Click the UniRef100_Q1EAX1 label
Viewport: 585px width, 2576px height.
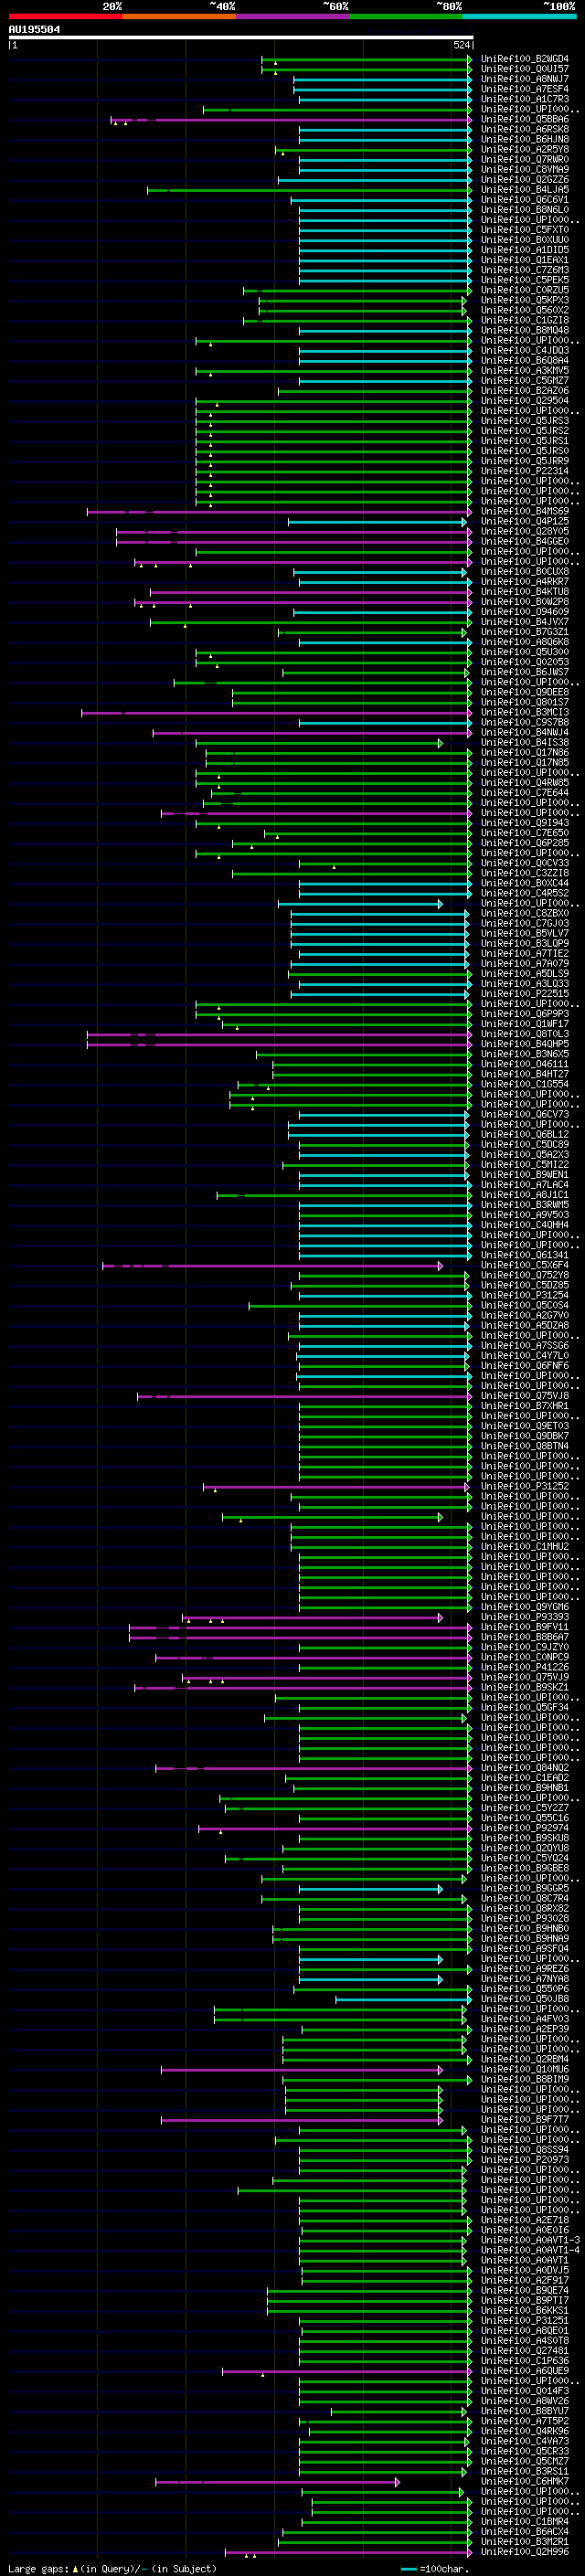pyautogui.click(x=524, y=260)
